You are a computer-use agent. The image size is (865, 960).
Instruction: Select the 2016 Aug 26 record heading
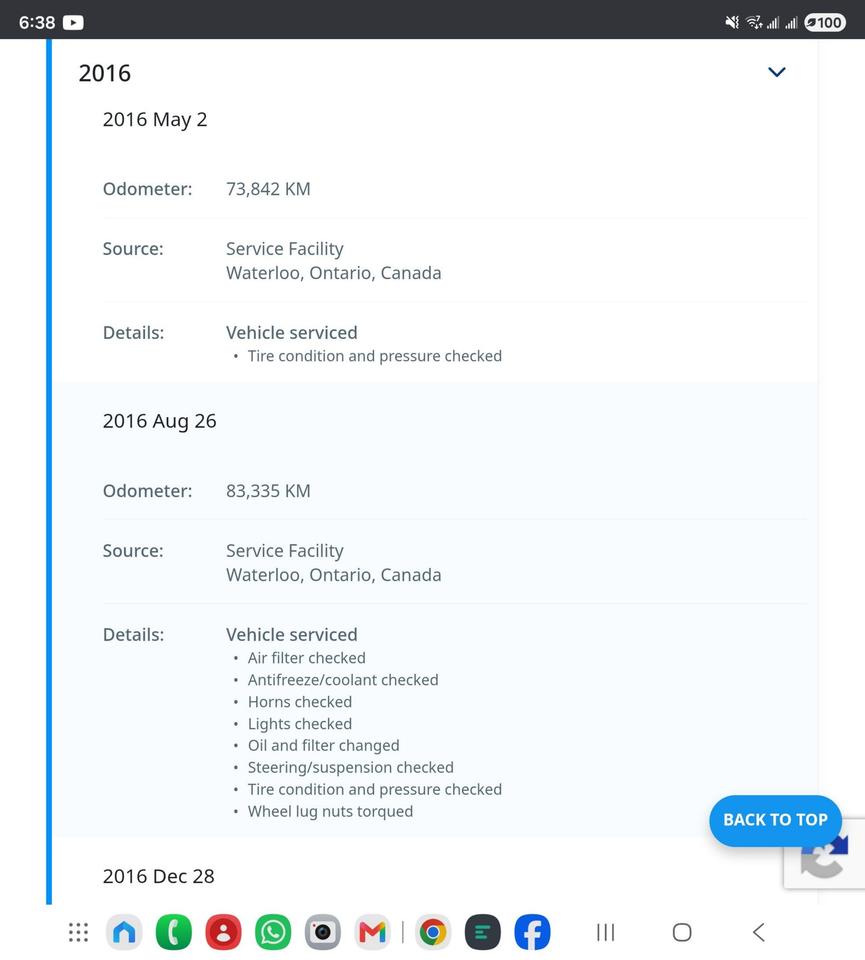(x=159, y=421)
